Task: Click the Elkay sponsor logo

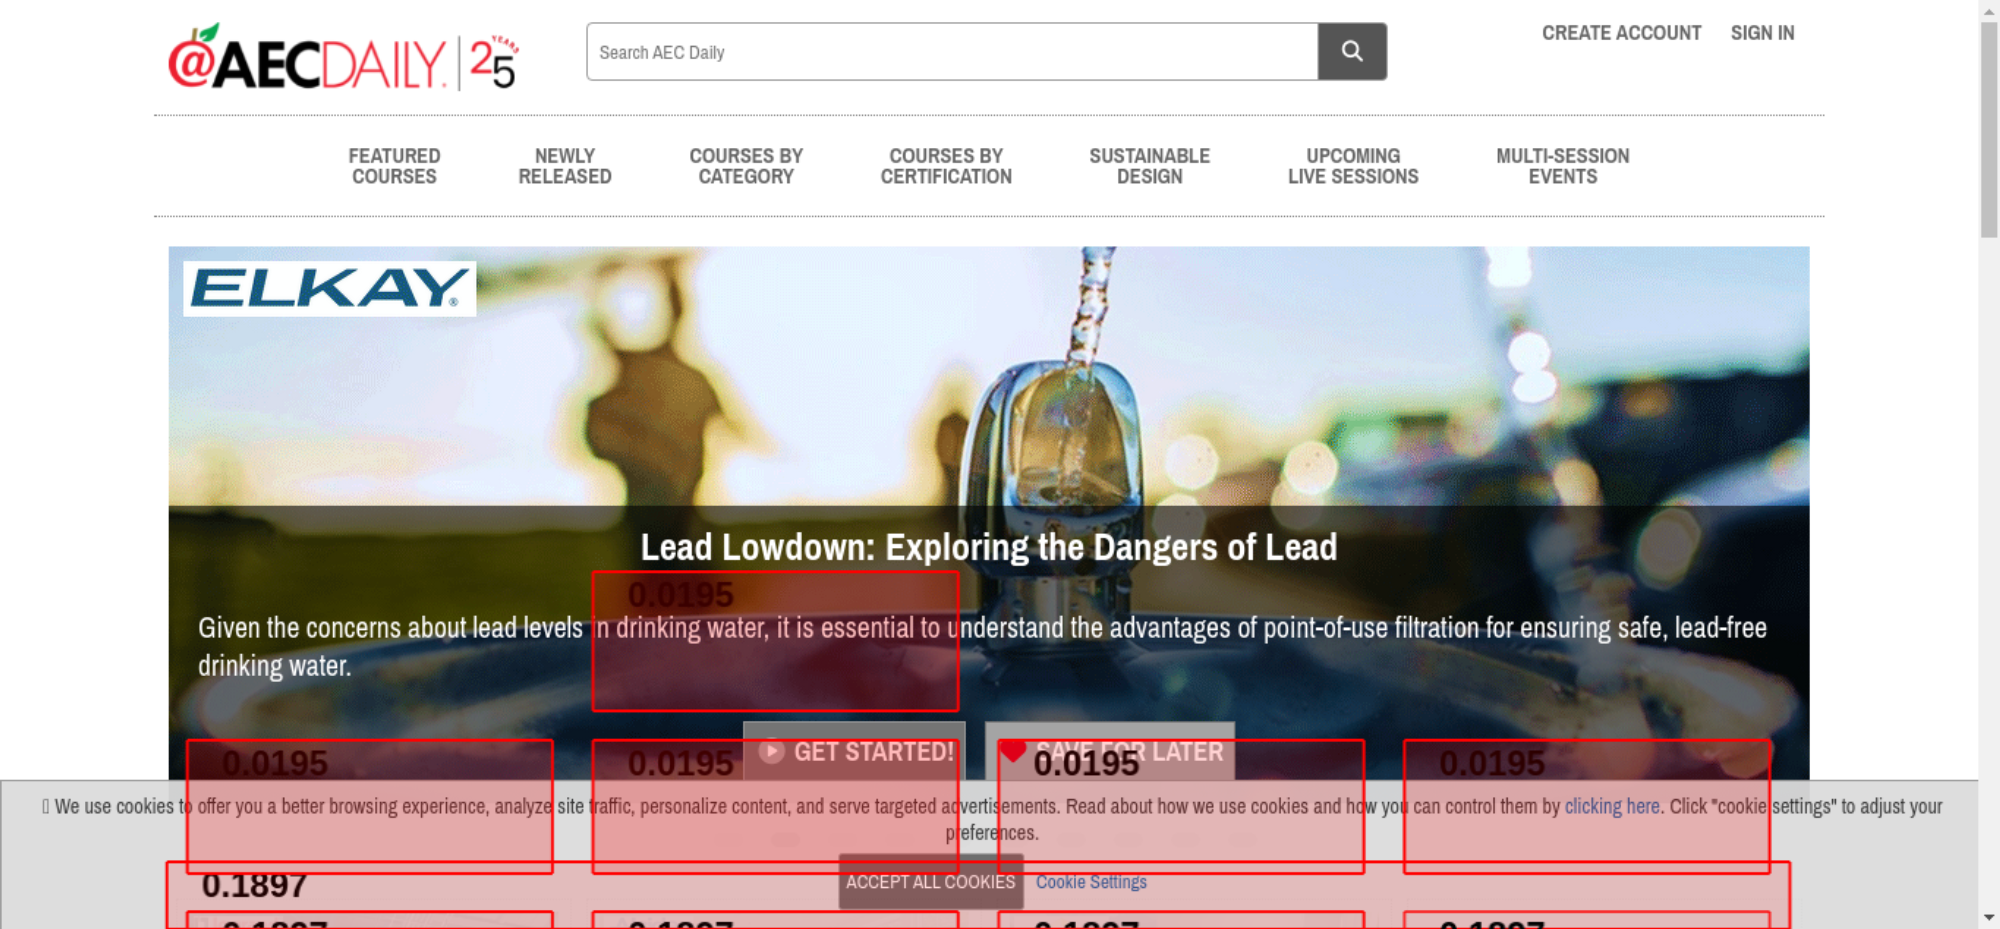Action: 329,289
